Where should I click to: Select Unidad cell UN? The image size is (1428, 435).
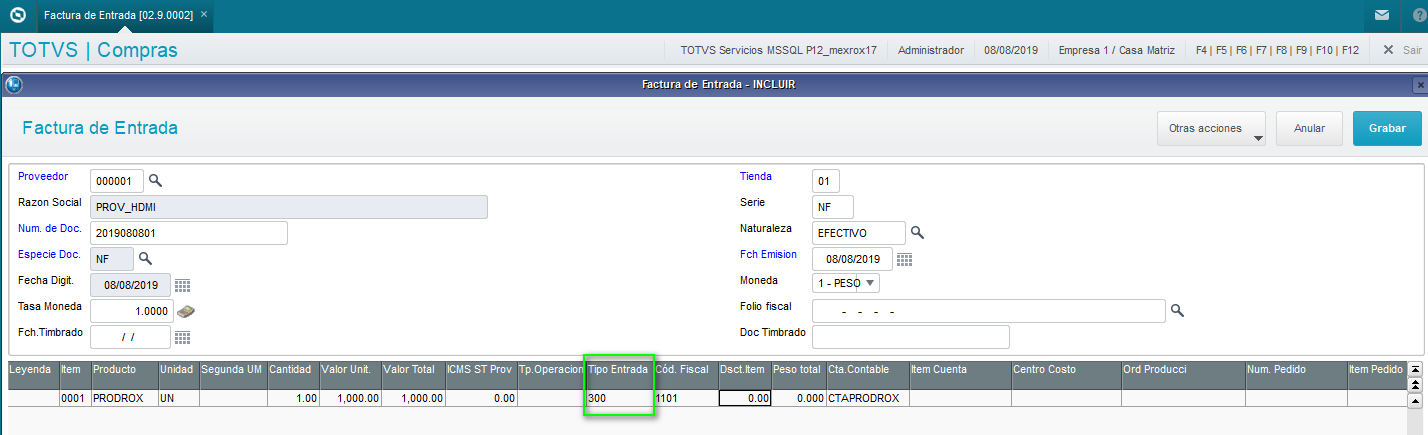click(x=178, y=398)
